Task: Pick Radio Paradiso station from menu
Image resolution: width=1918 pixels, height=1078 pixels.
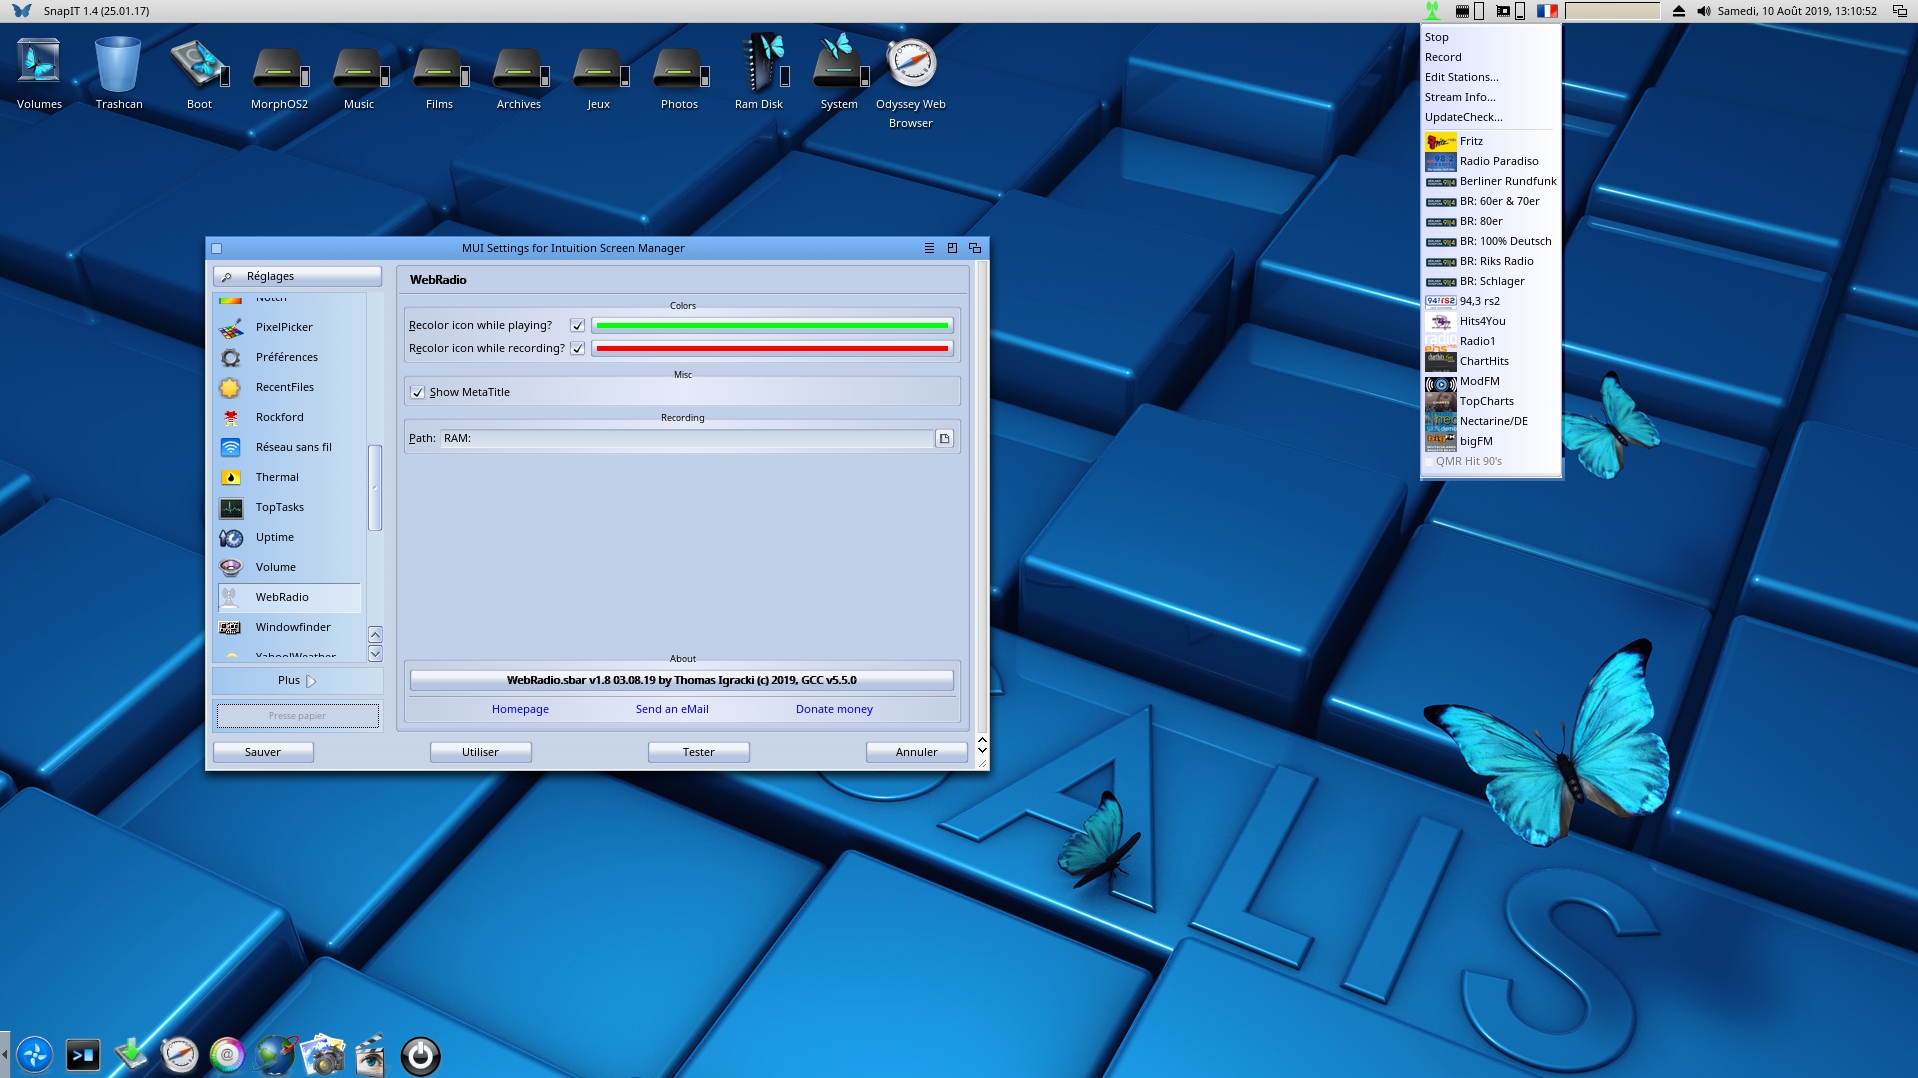Action: click(1490, 161)
